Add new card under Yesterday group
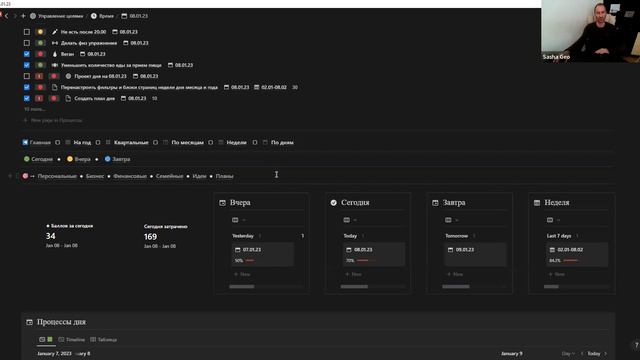Screen dimensions: 640x360 pyautogui.click(x=242, y=274)
